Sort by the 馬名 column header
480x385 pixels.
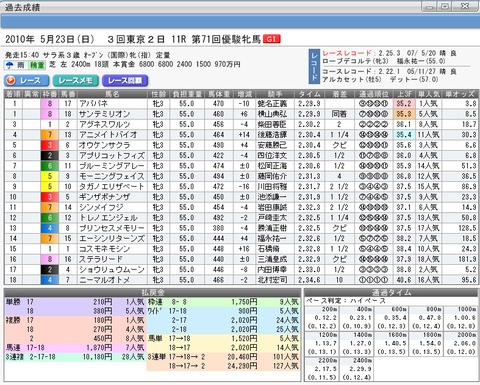coord(112,94)
